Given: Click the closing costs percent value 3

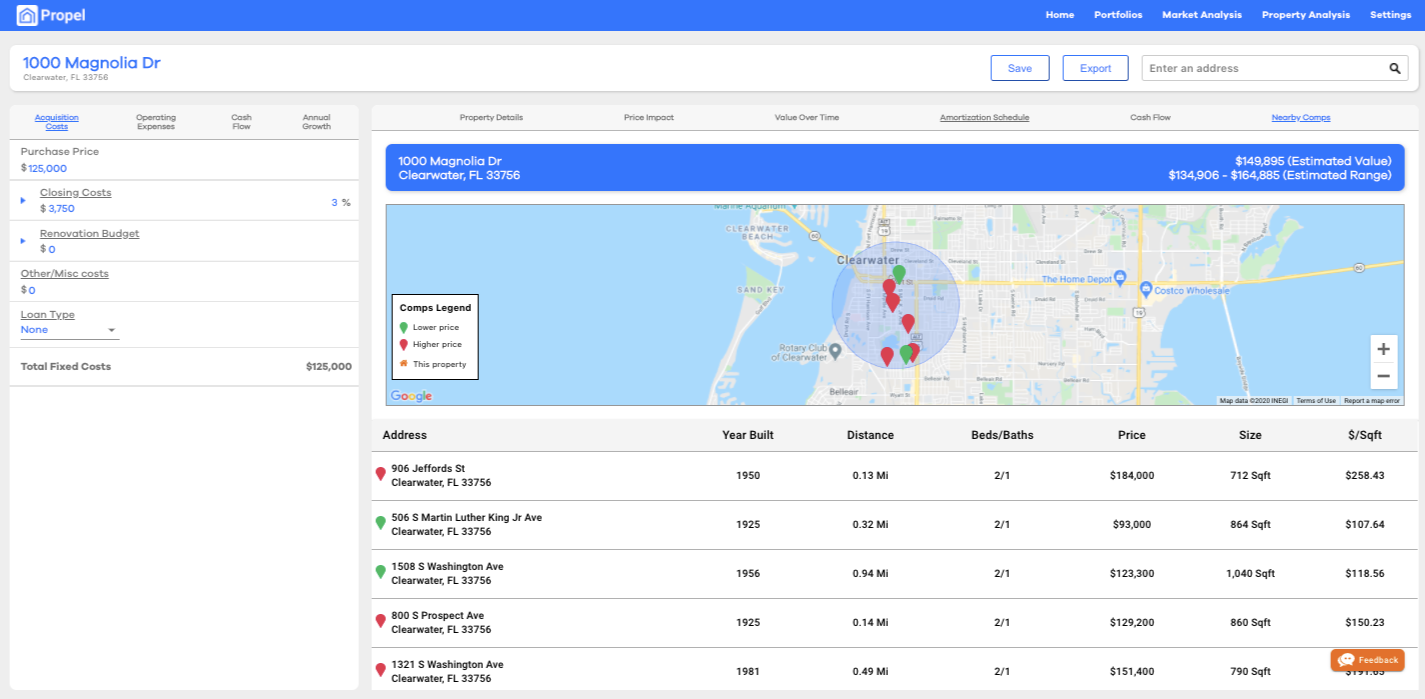Looking at the screenshot, I should click(x=335, y=203).
